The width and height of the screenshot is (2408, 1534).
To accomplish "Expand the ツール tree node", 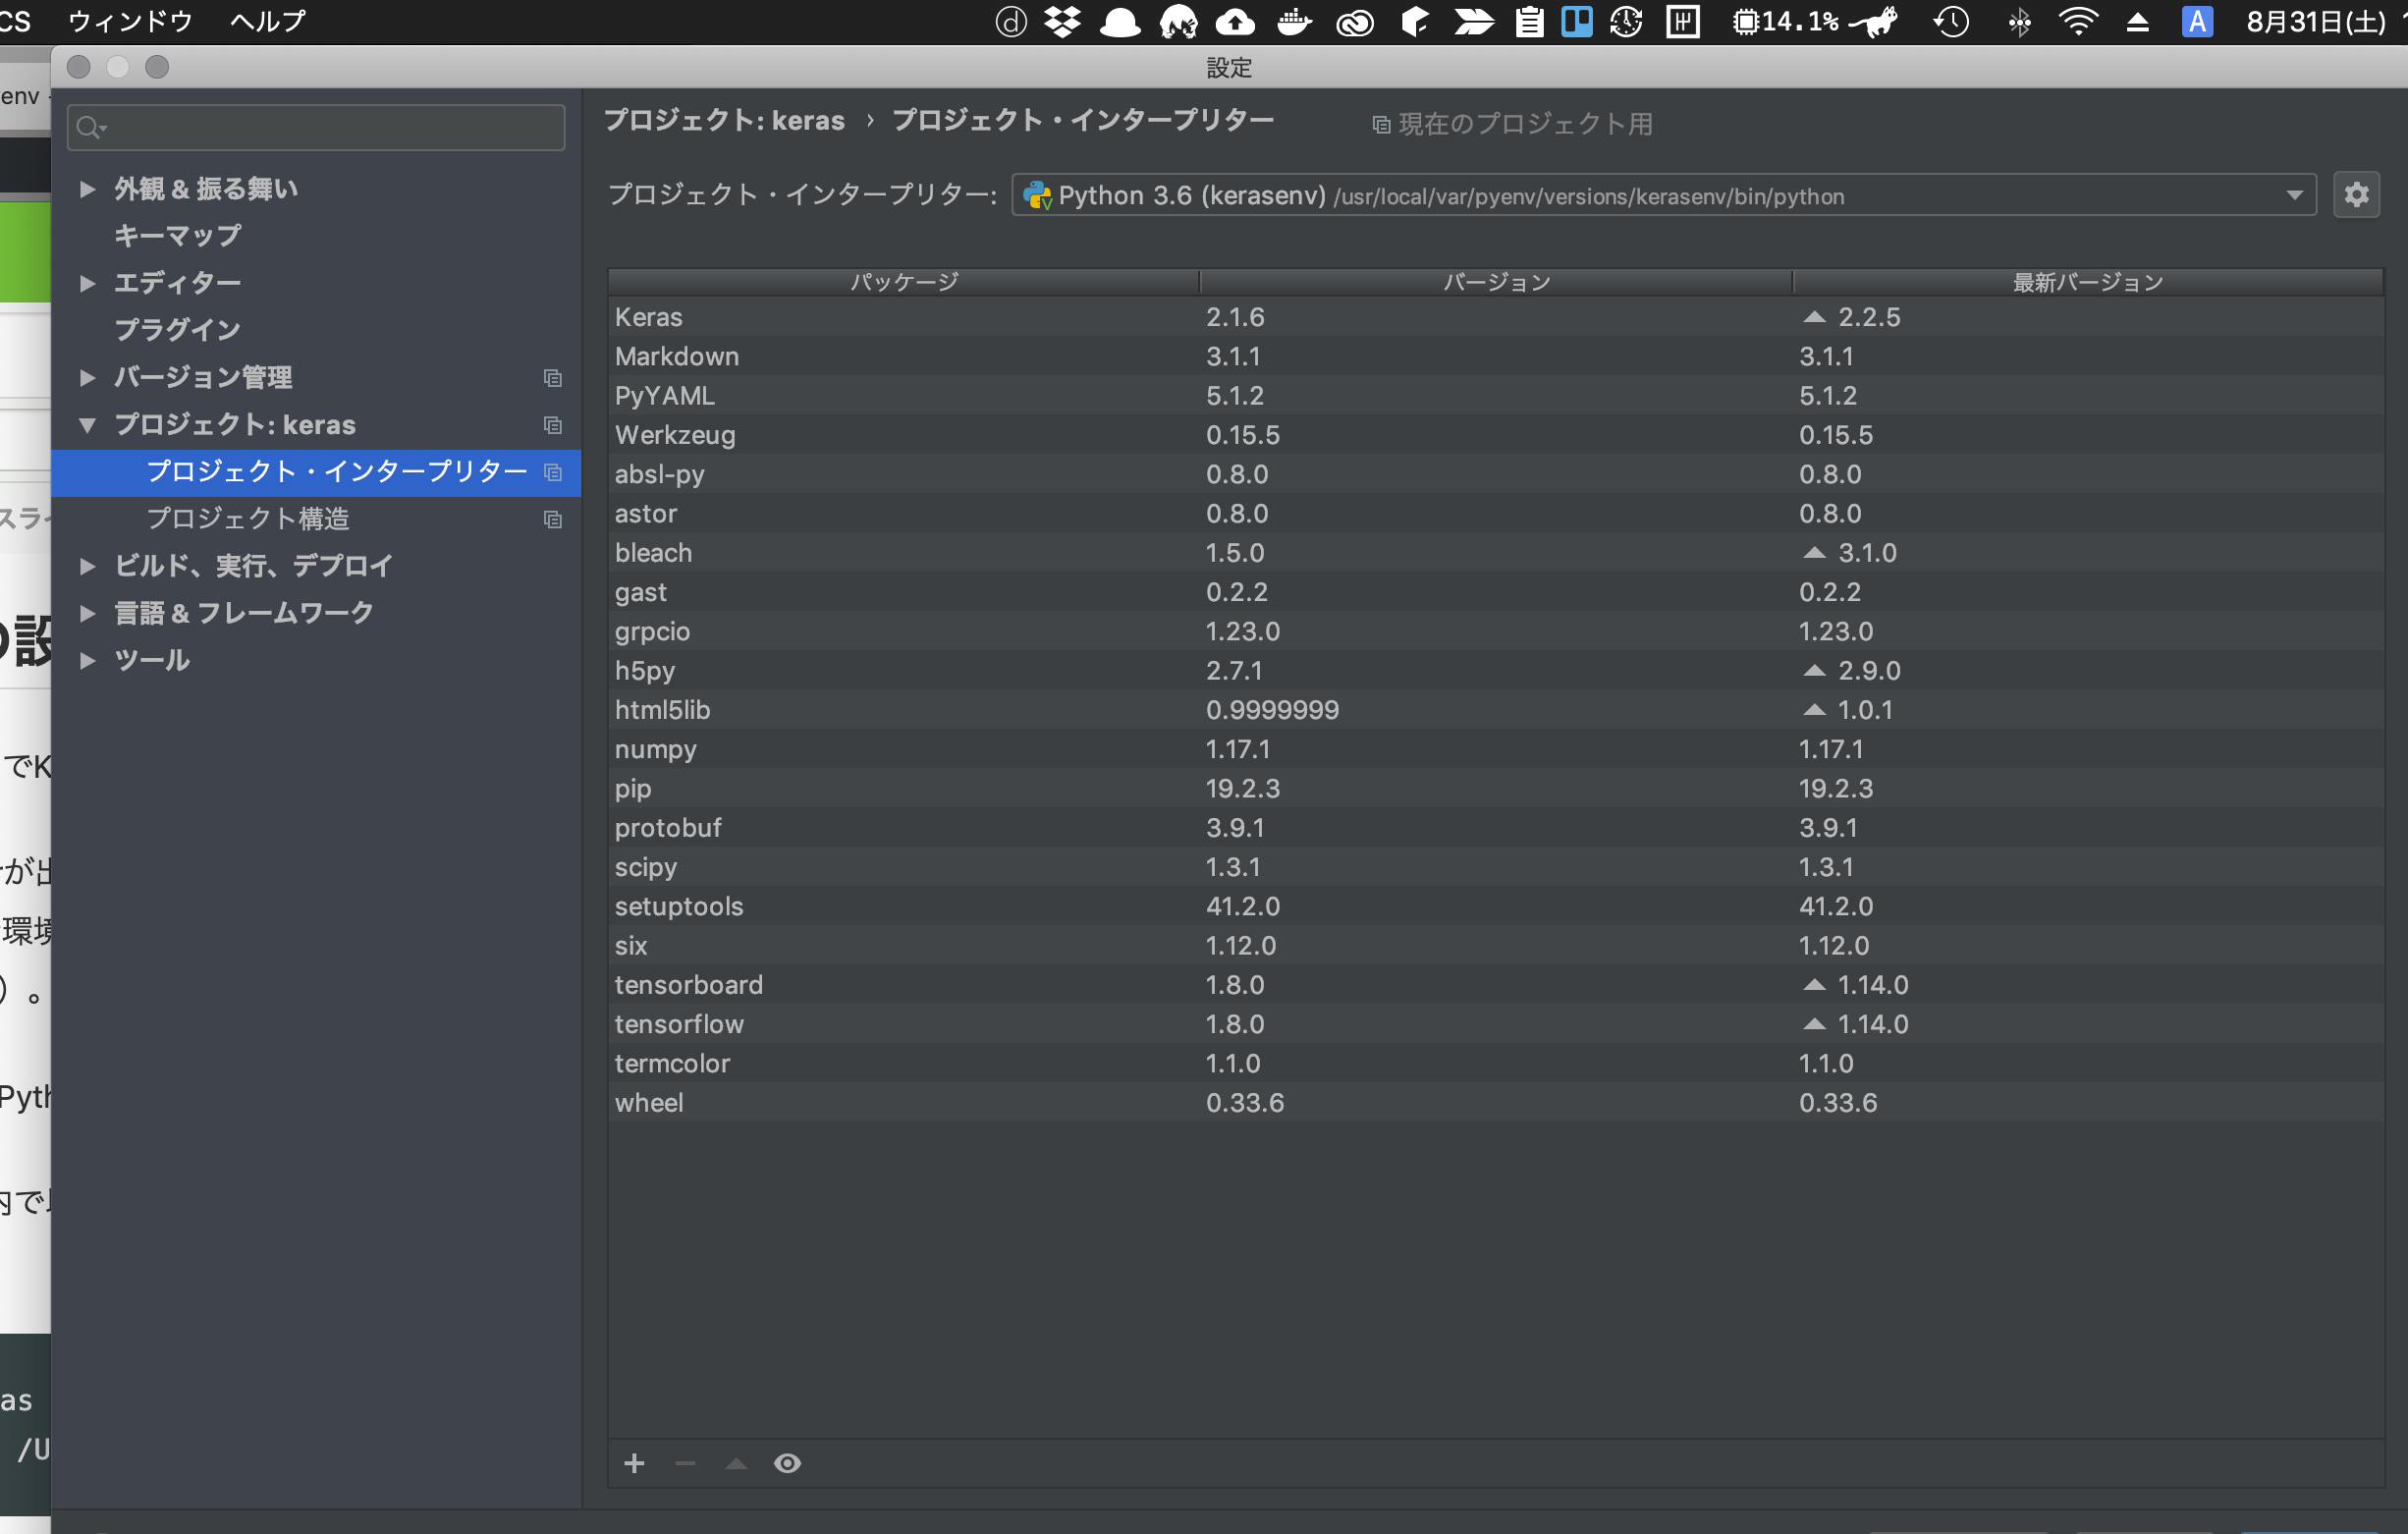I will 87,660.
